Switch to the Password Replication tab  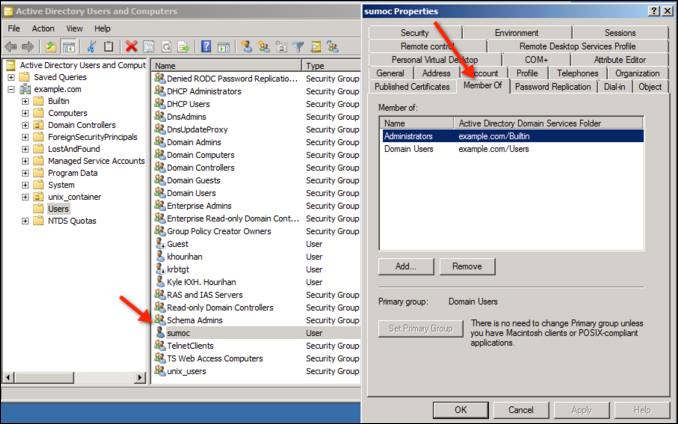tap(552, 87)
